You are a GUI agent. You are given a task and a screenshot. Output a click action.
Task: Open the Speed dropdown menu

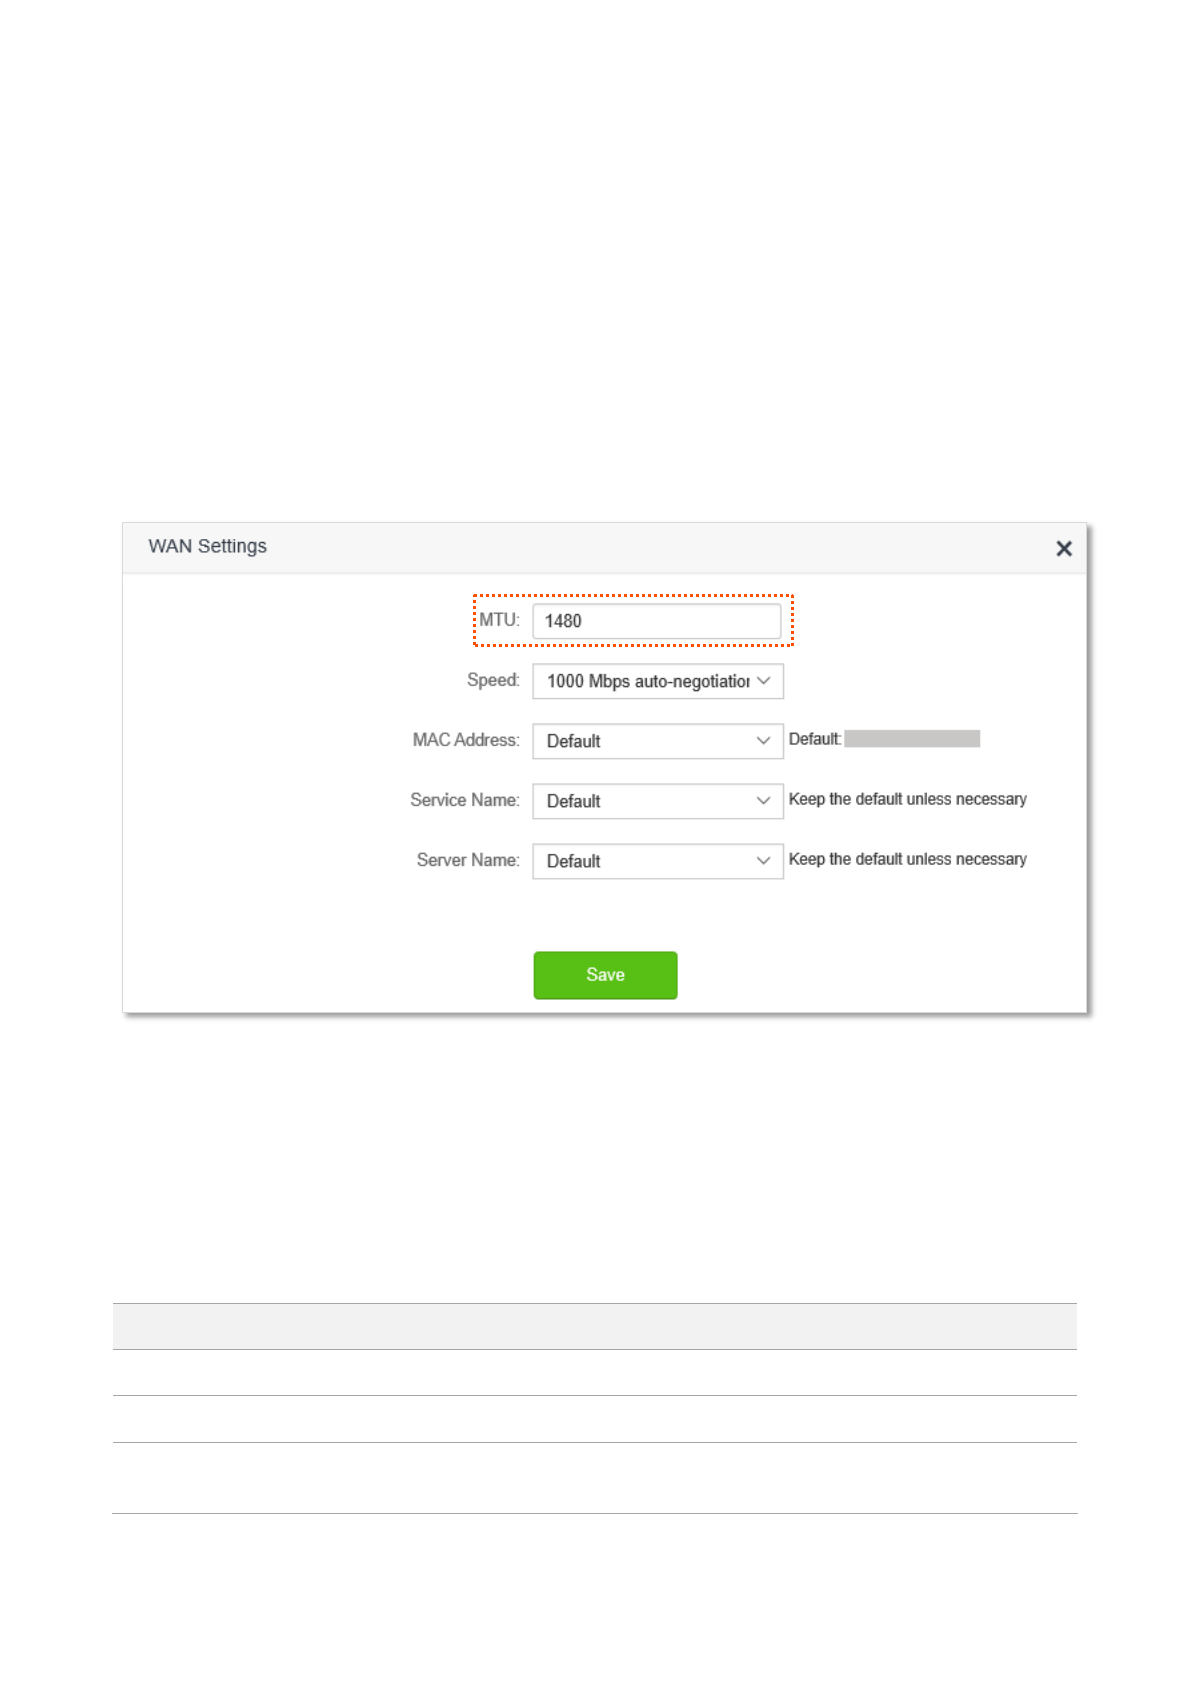(x=647, y=681)
